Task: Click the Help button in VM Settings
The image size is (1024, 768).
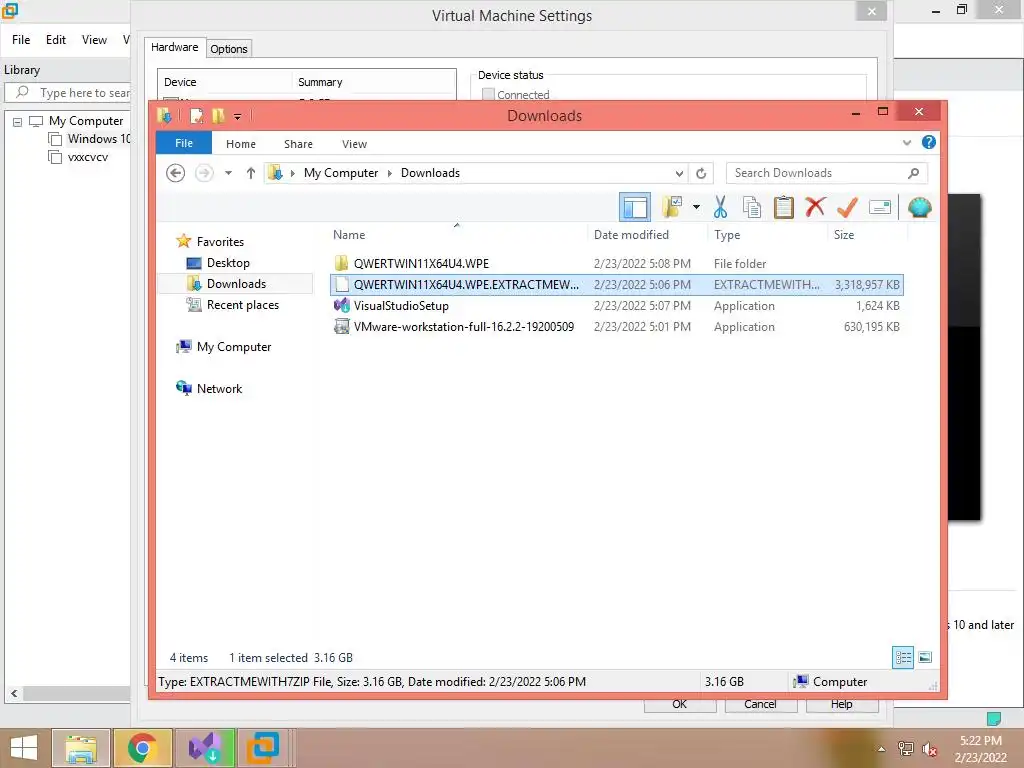Action: coord(841,705)
